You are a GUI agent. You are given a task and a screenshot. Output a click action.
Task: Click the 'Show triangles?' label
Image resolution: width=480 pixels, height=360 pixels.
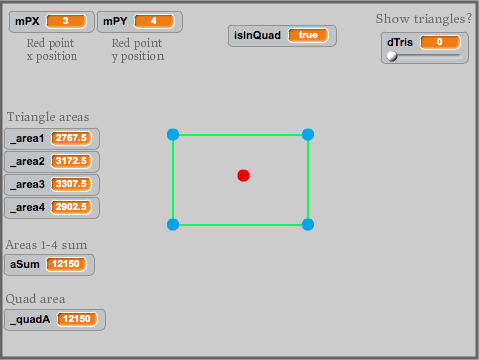tap(424, 19)
